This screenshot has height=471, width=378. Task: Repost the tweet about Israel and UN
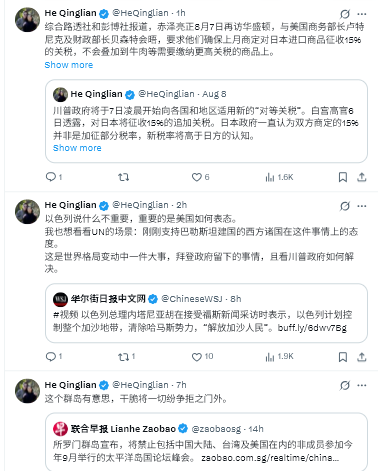click(x=126, y=357)
